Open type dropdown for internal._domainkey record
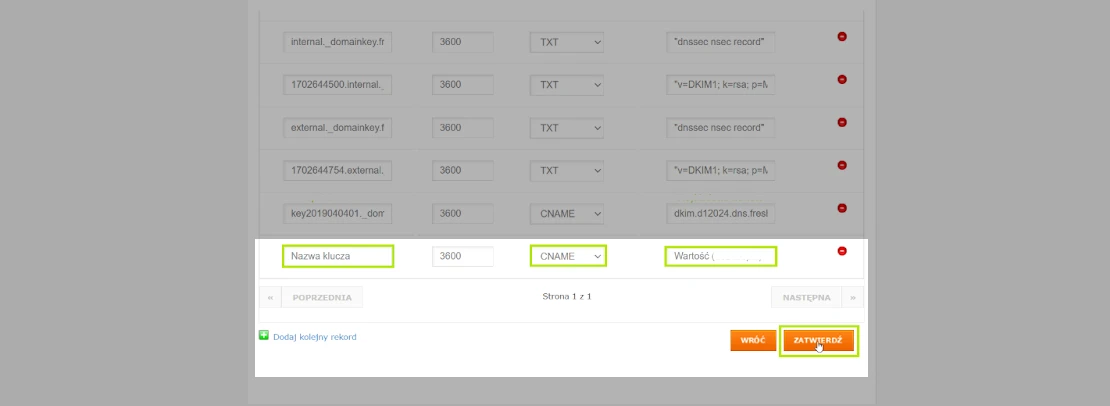Image resolution: width=1110 pixels, height=406 pixels. tap(567, 43)
